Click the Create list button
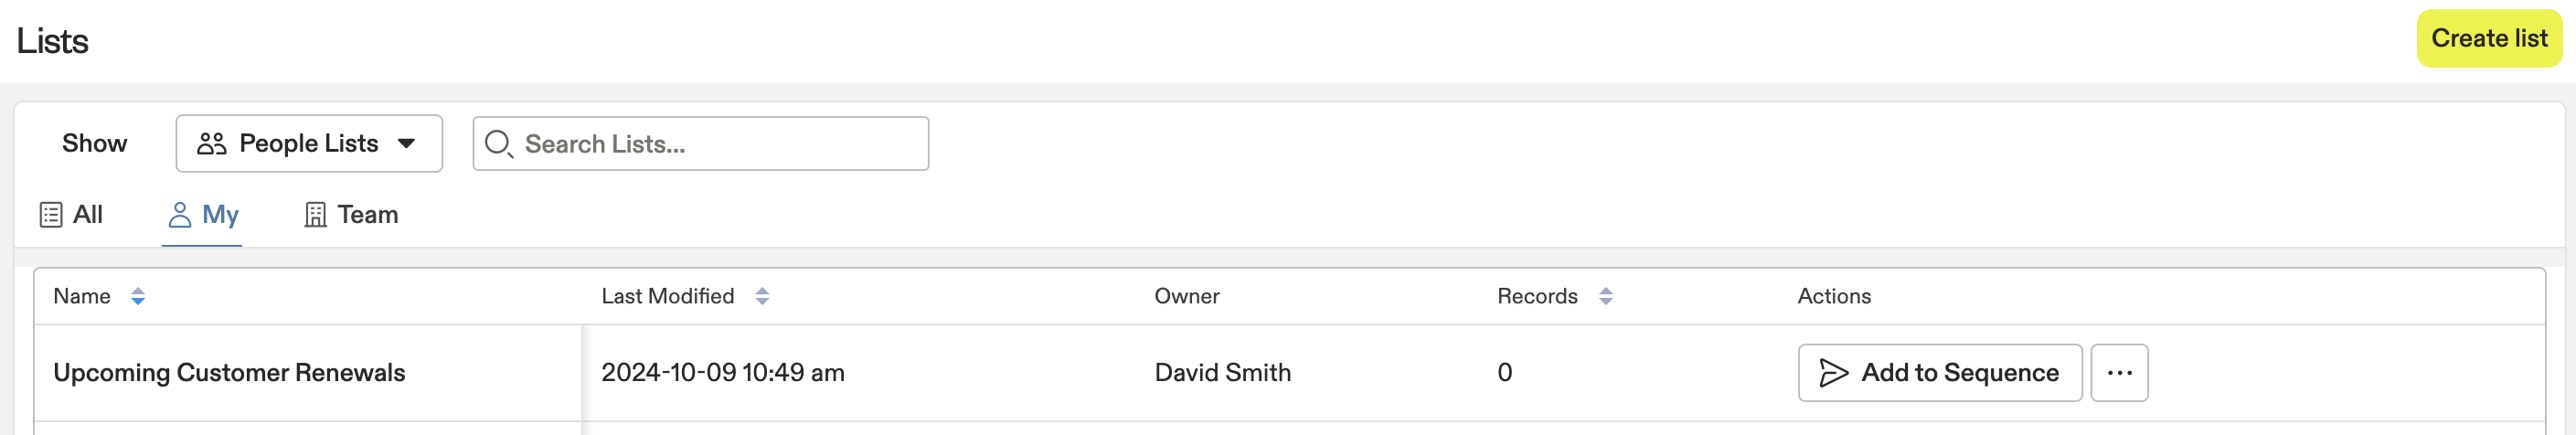This screenshot has width=2576, height=435. [2489, 39]
